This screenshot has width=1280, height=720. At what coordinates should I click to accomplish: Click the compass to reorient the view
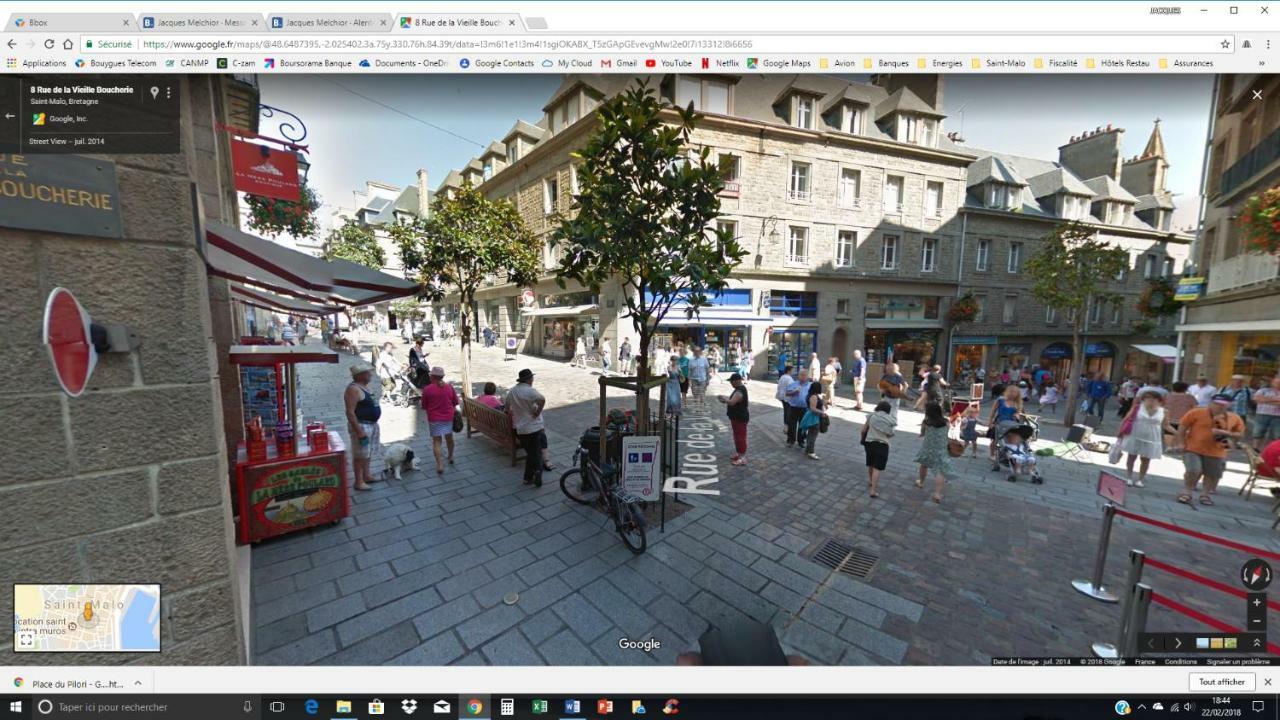[1256, 574]
